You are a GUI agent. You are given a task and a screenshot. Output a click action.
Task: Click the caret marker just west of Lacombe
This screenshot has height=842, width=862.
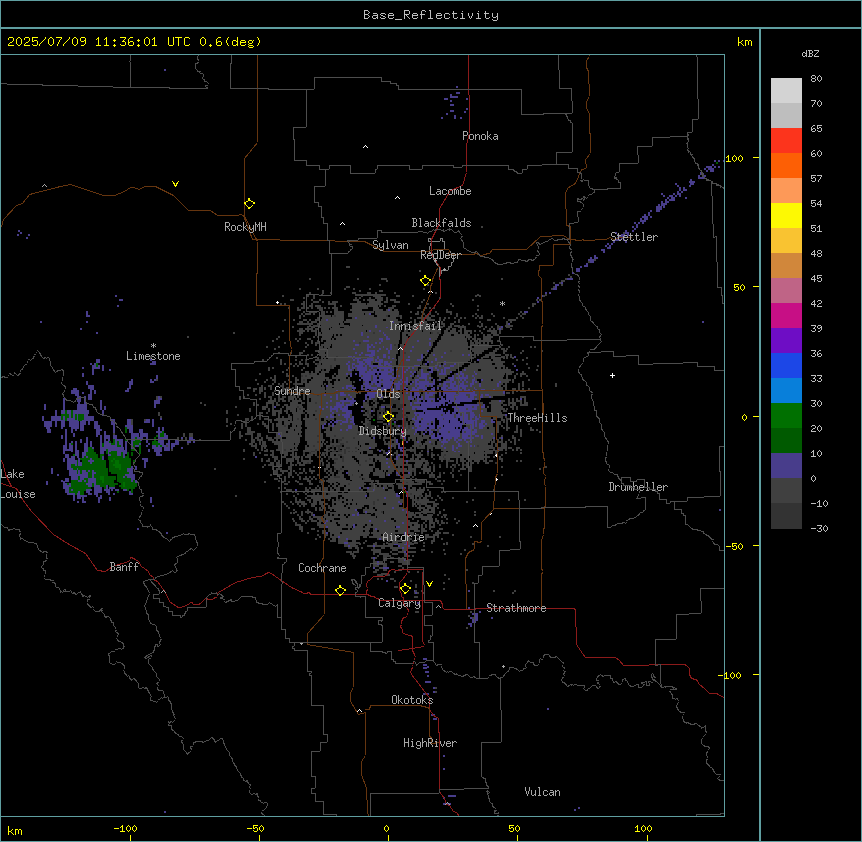397,198
